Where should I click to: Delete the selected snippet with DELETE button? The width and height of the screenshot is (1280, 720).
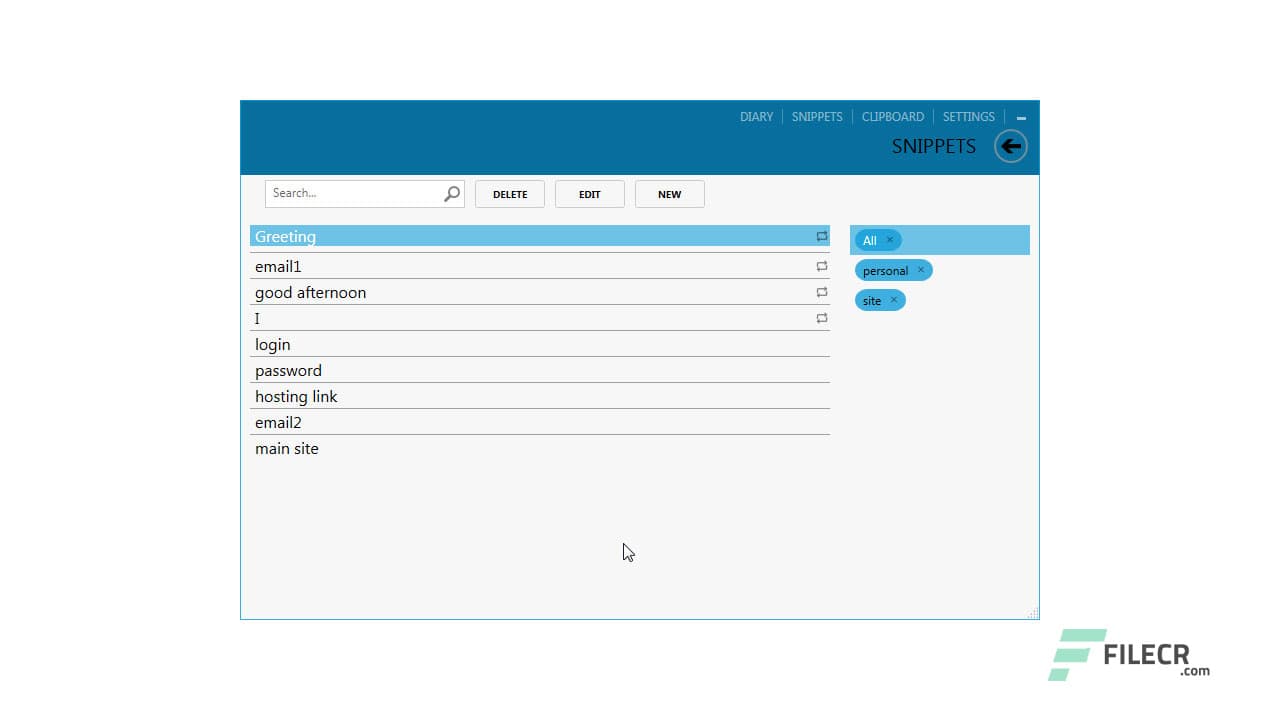(510, 193)
